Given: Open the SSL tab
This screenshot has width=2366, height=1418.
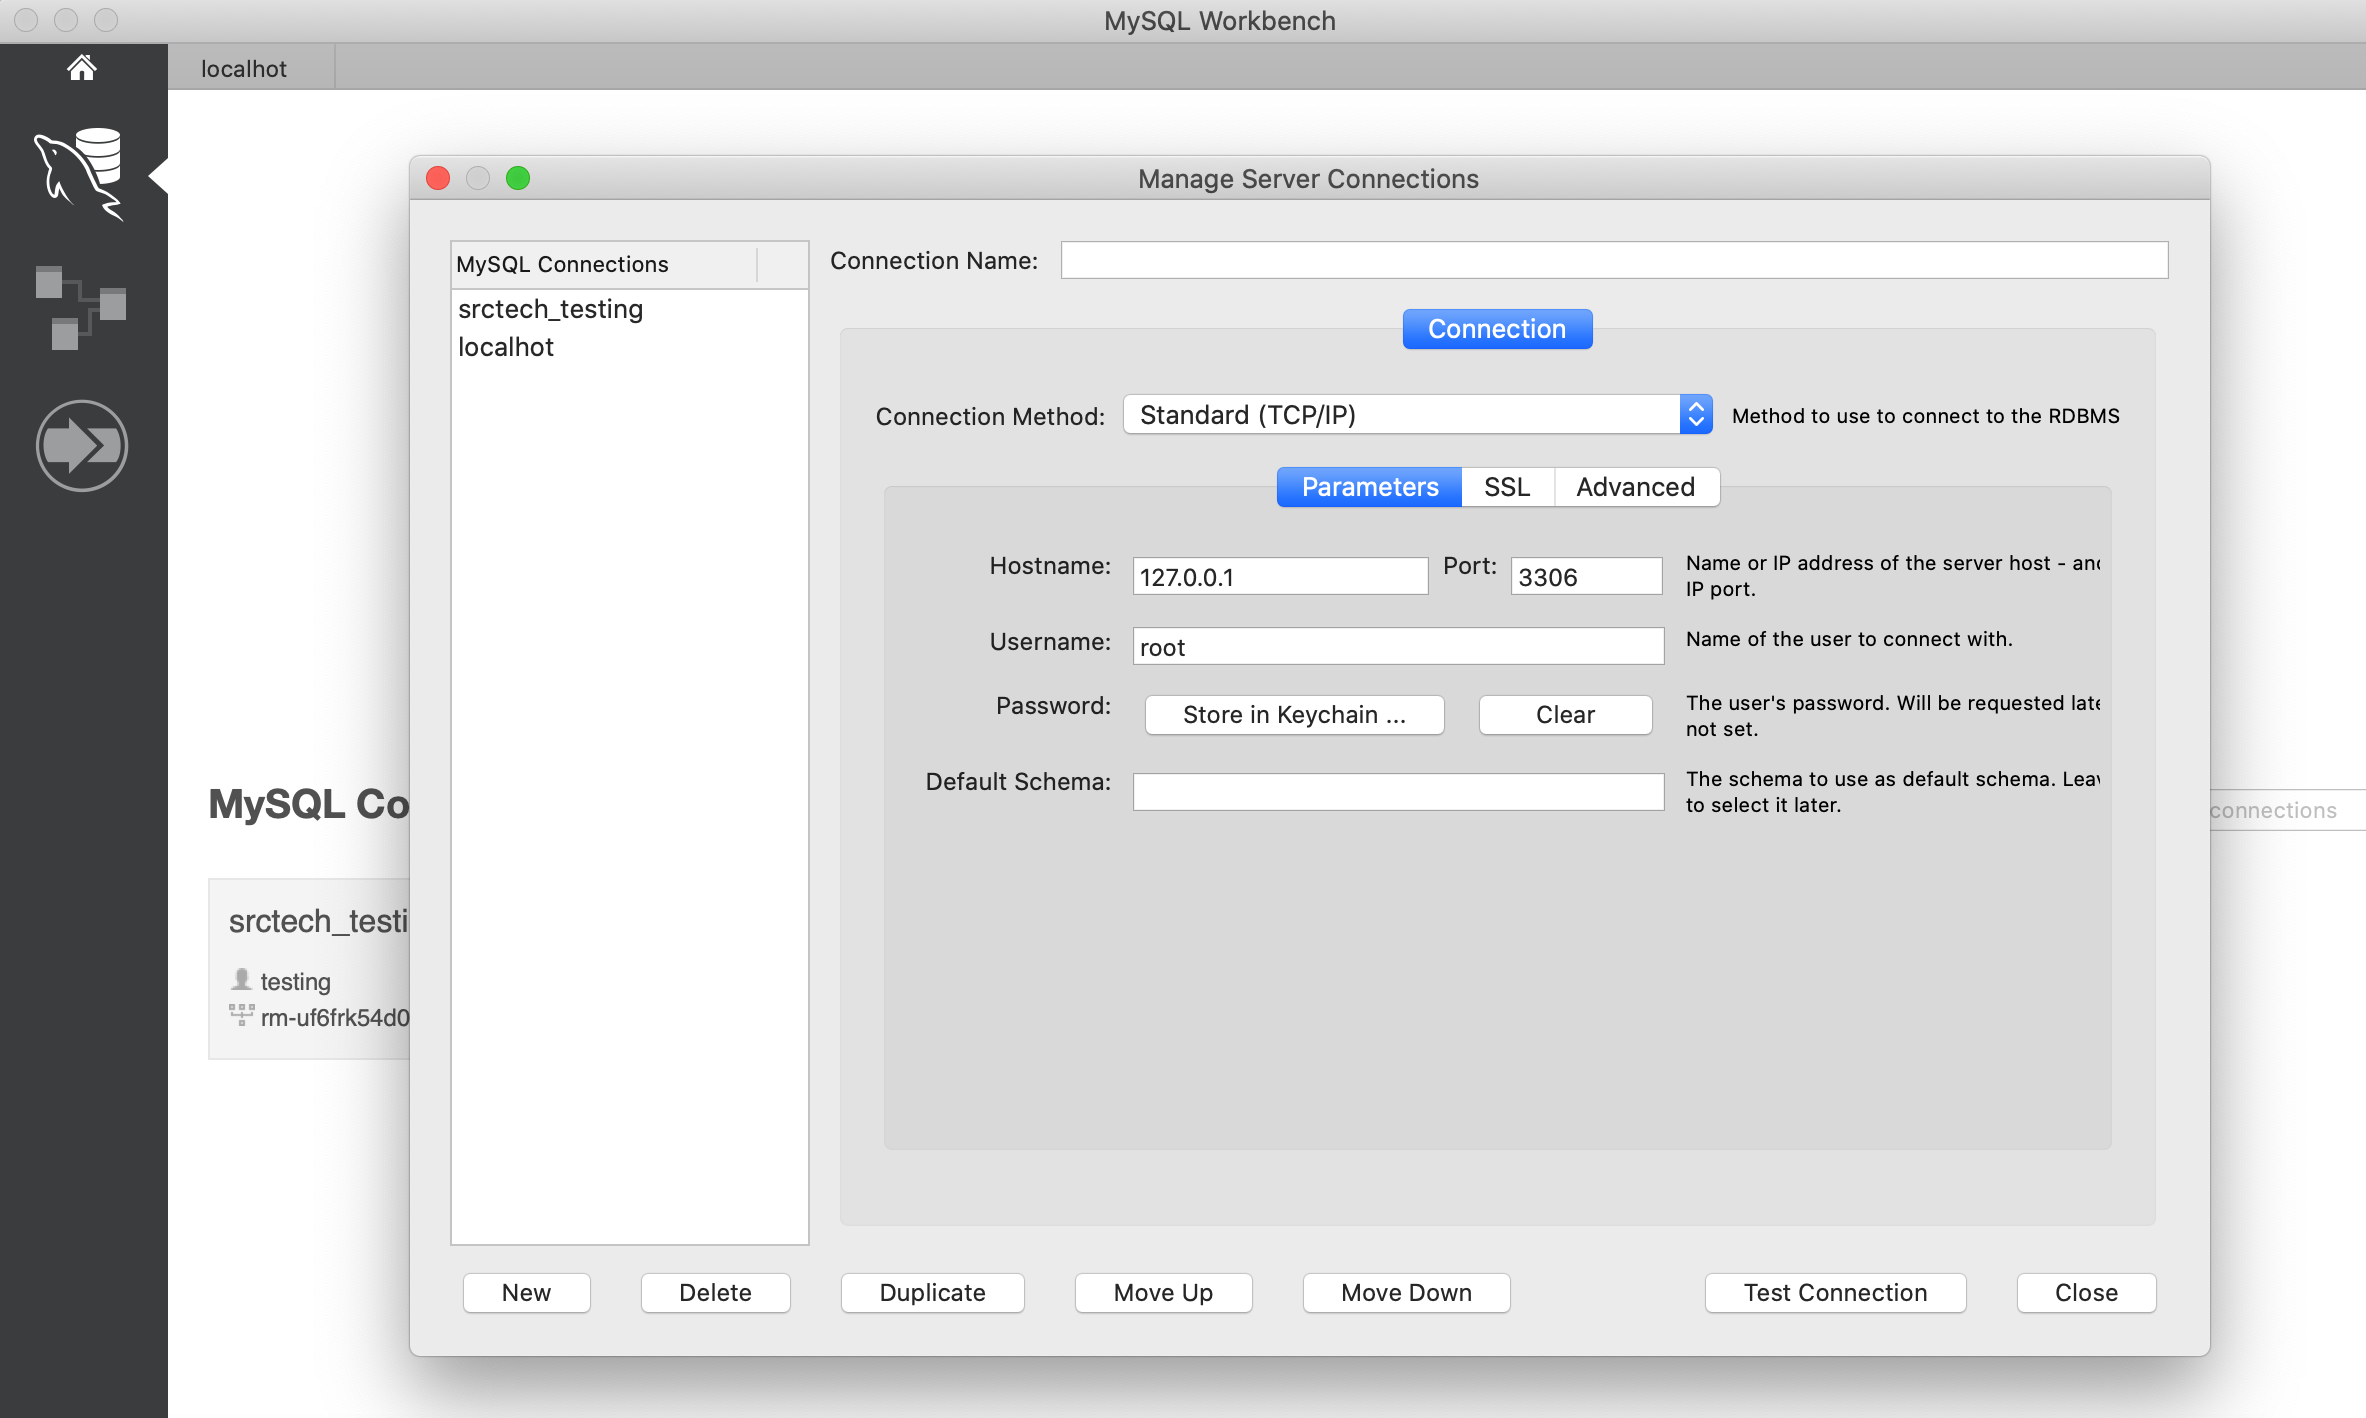Looking at the screenshot, I should tap(1507, 487).
